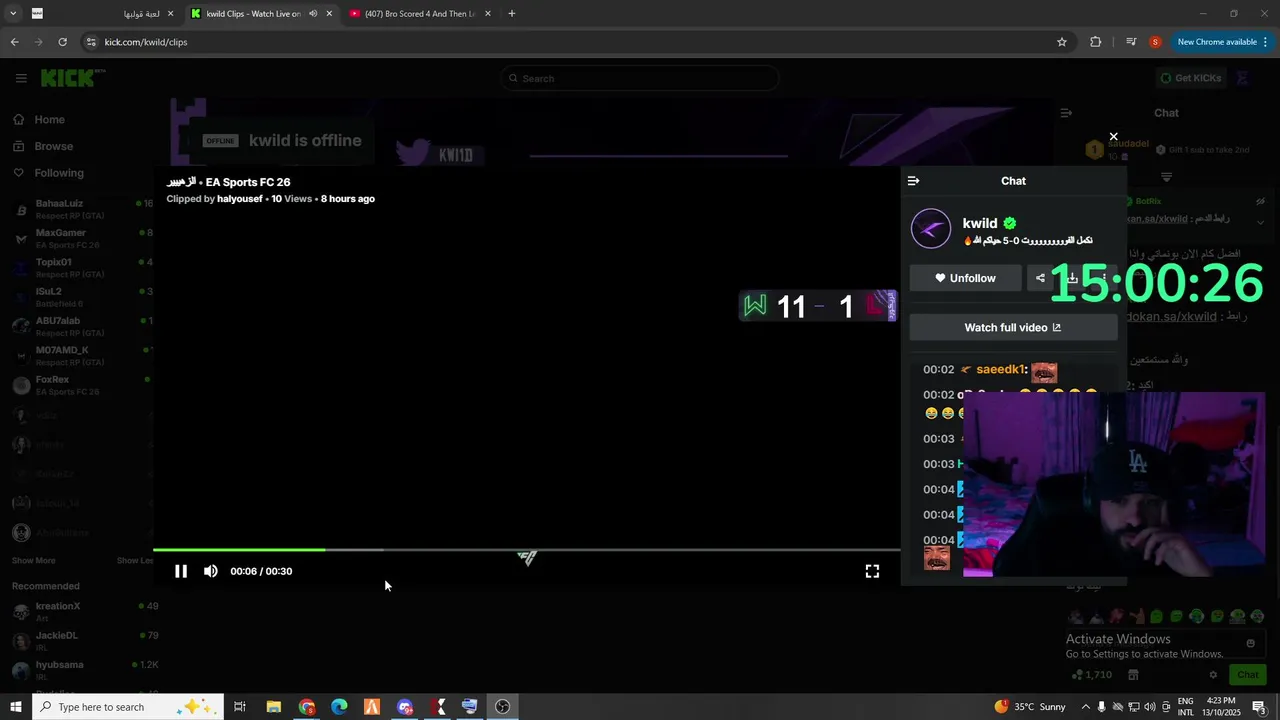Click clipper name halyousef
The image size is (1280, 720).
240,199
